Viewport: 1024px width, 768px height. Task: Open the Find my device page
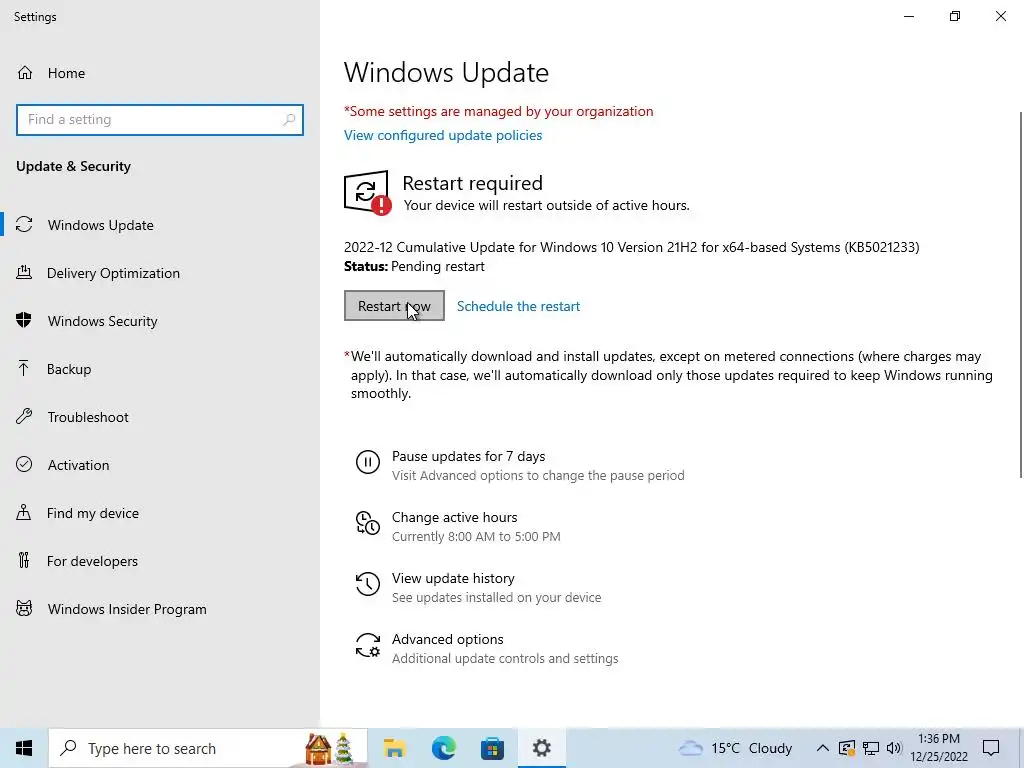coord(160,513)
